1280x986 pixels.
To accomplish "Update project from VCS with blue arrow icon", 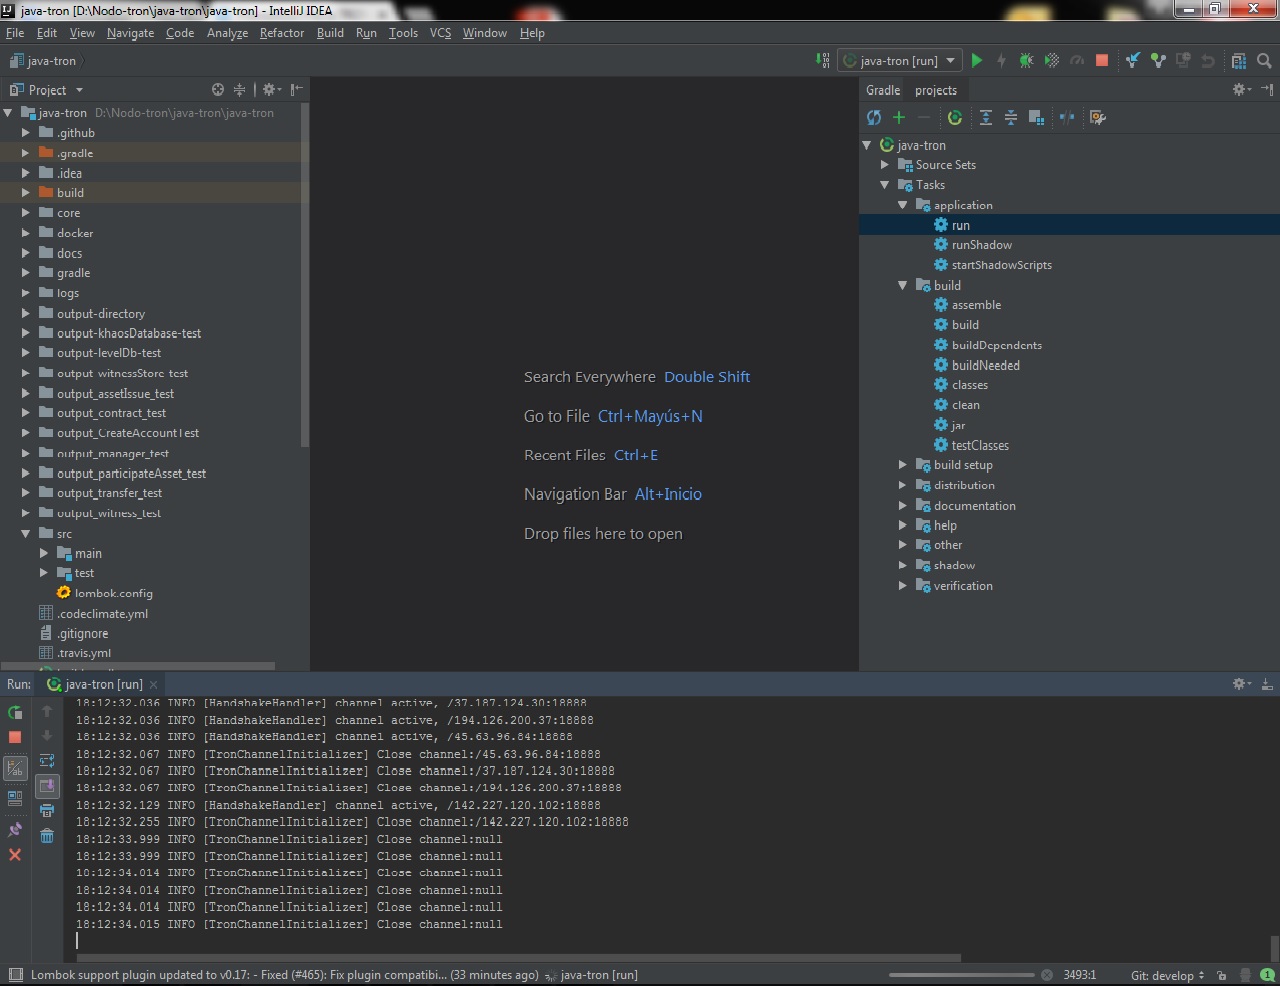I will 1132,61.
